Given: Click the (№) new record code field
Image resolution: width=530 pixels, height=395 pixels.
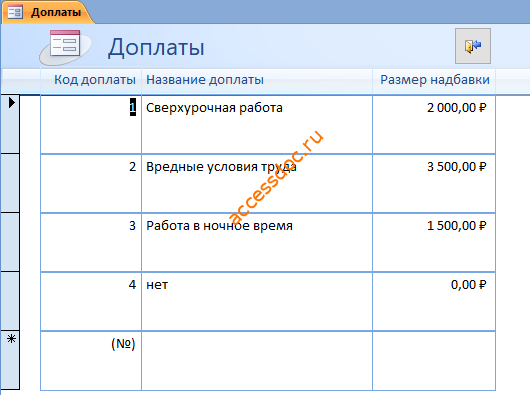Looking at the screenshot, I should [x=91, y=361].
